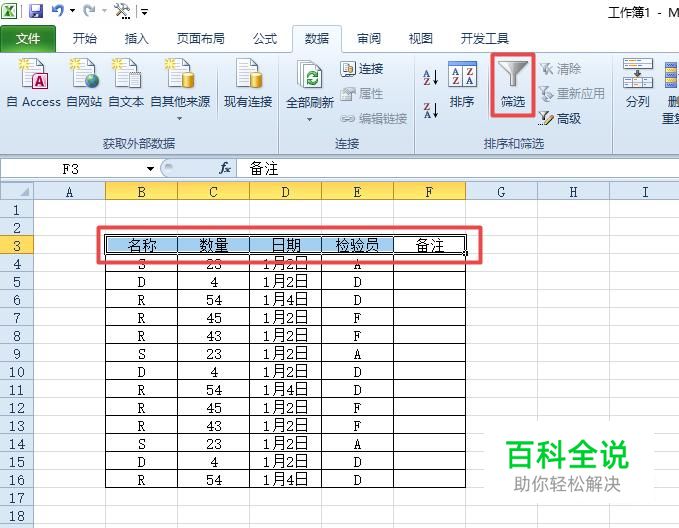Viewport: 679px width, 528px height.
Task: Import data from website (自网站)
Action: click(x=84, y=83)
